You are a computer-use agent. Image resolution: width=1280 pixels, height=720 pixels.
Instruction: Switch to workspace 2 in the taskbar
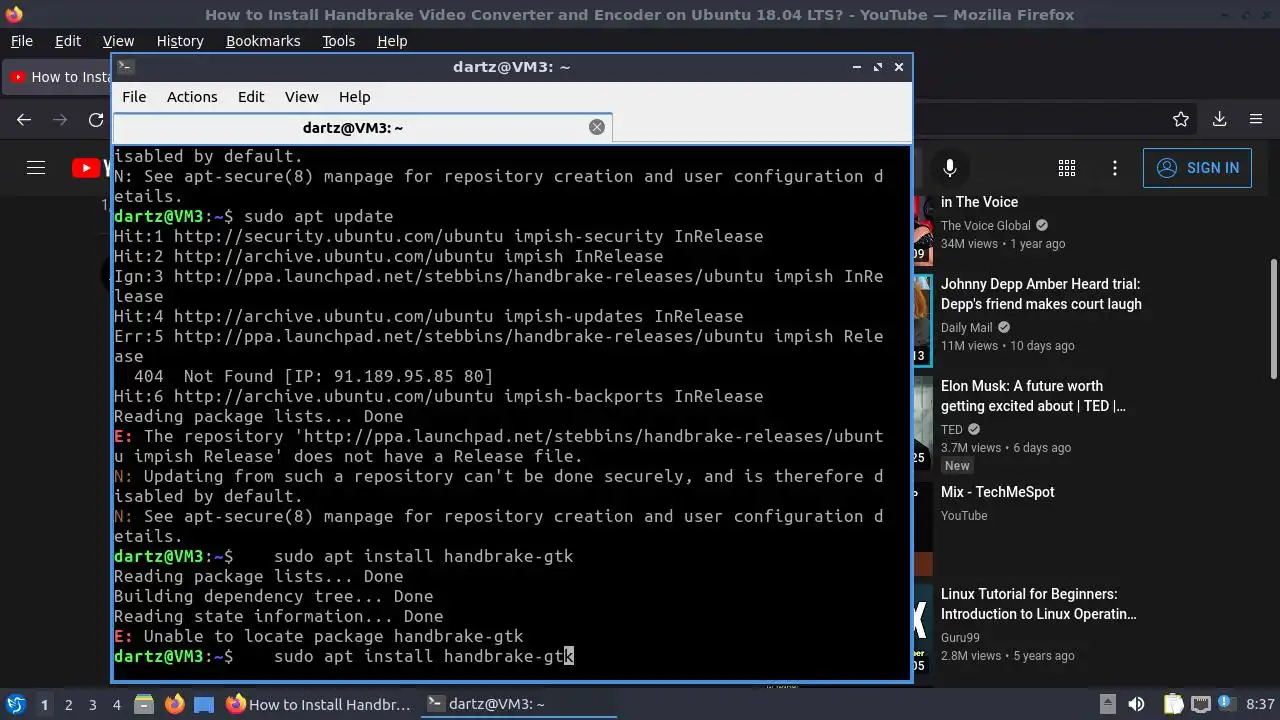pos(69,705)
